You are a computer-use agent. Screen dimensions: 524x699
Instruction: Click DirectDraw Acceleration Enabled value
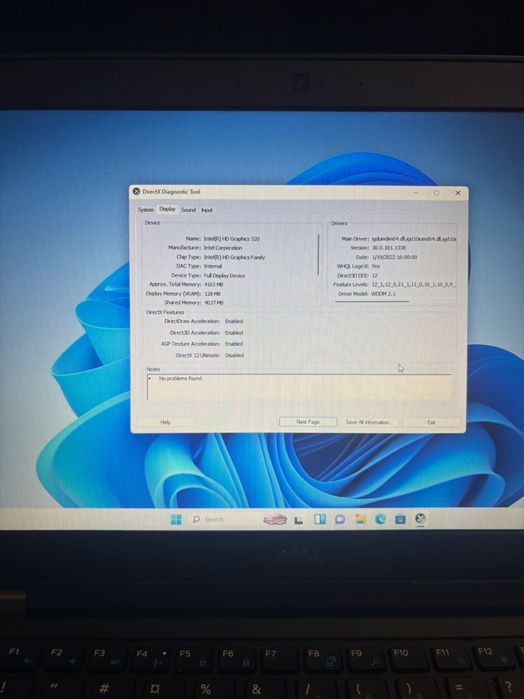pyautogui.click(x=234, y=321)
